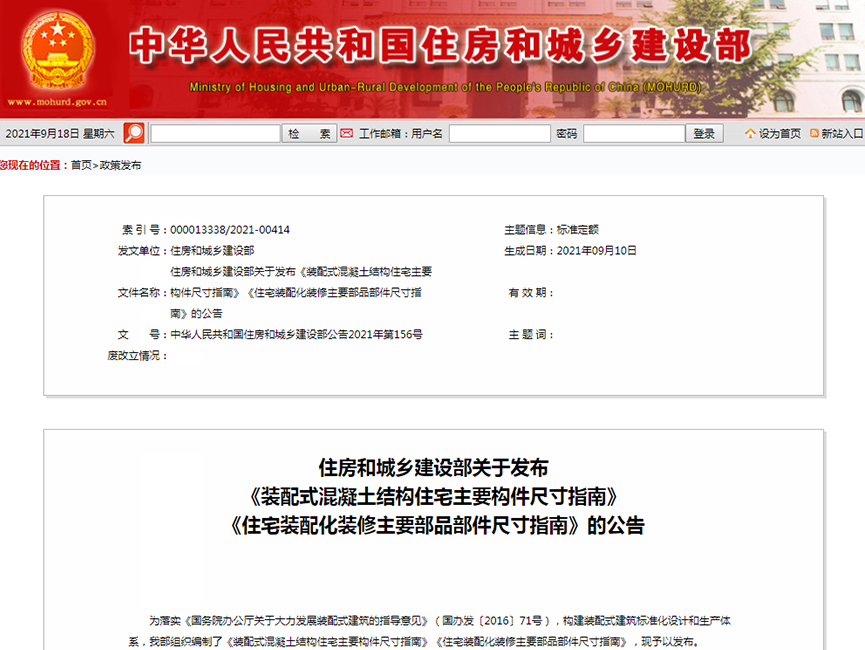Click the RSS icon beside 新站入口
Image resolution: width=865 pixels, height=650 pixels.
814,134
